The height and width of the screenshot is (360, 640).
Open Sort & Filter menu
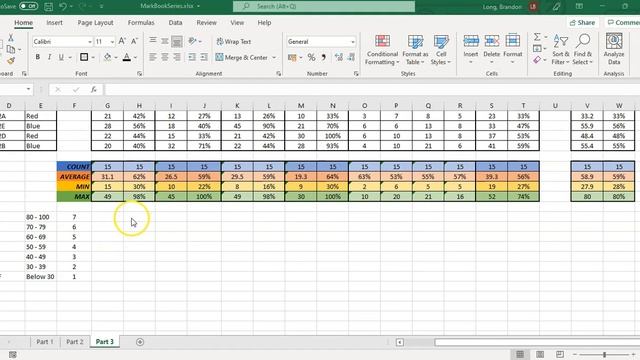click(560, 50)
